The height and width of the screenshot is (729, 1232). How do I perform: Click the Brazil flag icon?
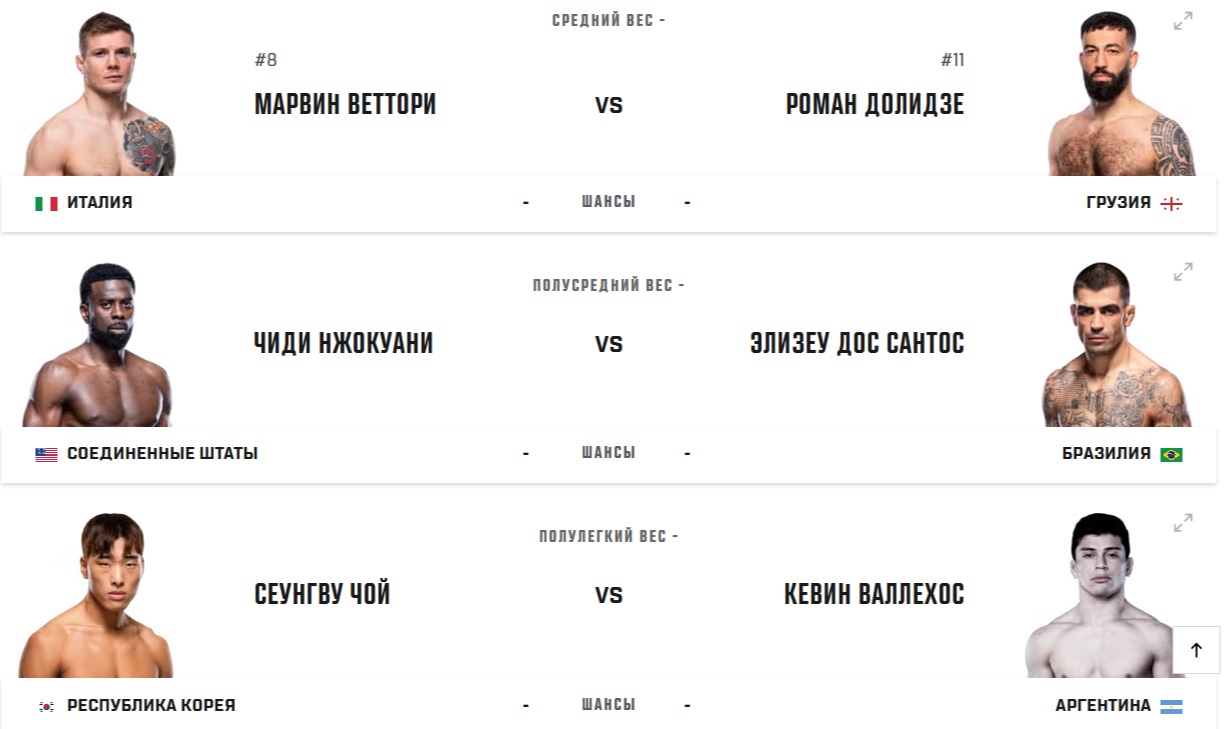click(1171, 454)
